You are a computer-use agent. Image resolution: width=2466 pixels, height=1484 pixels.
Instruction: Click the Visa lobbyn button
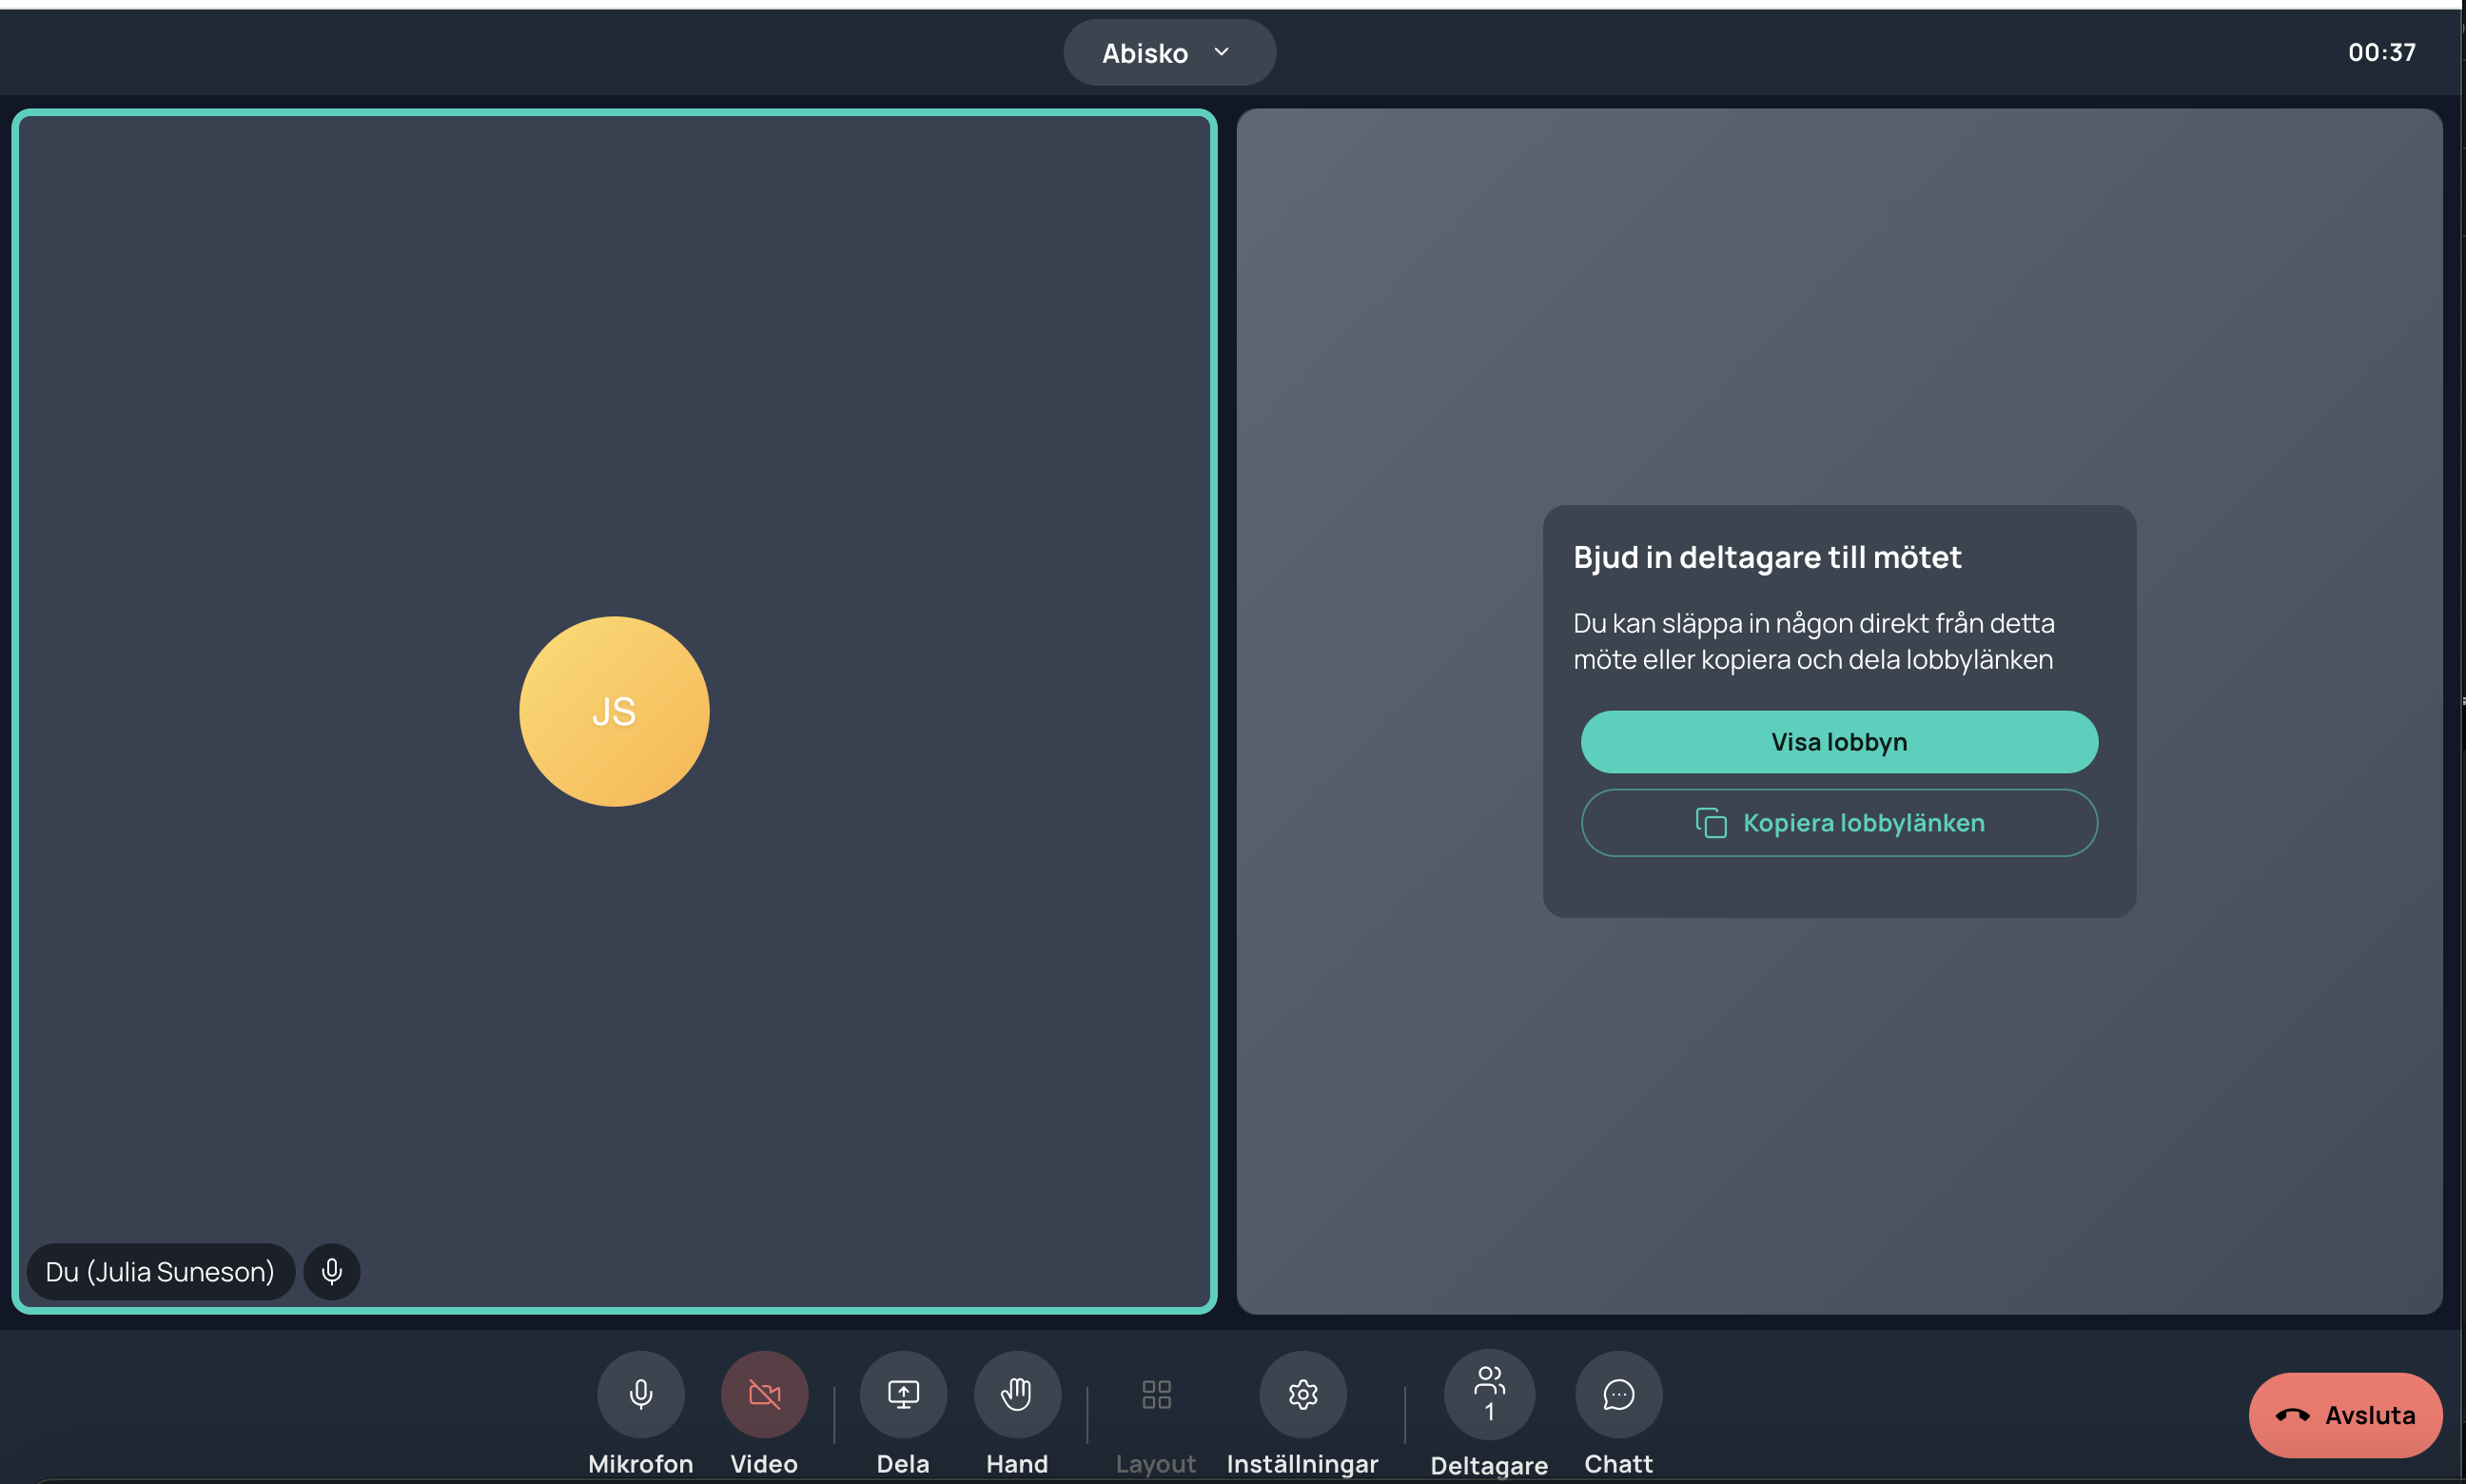1839,742
